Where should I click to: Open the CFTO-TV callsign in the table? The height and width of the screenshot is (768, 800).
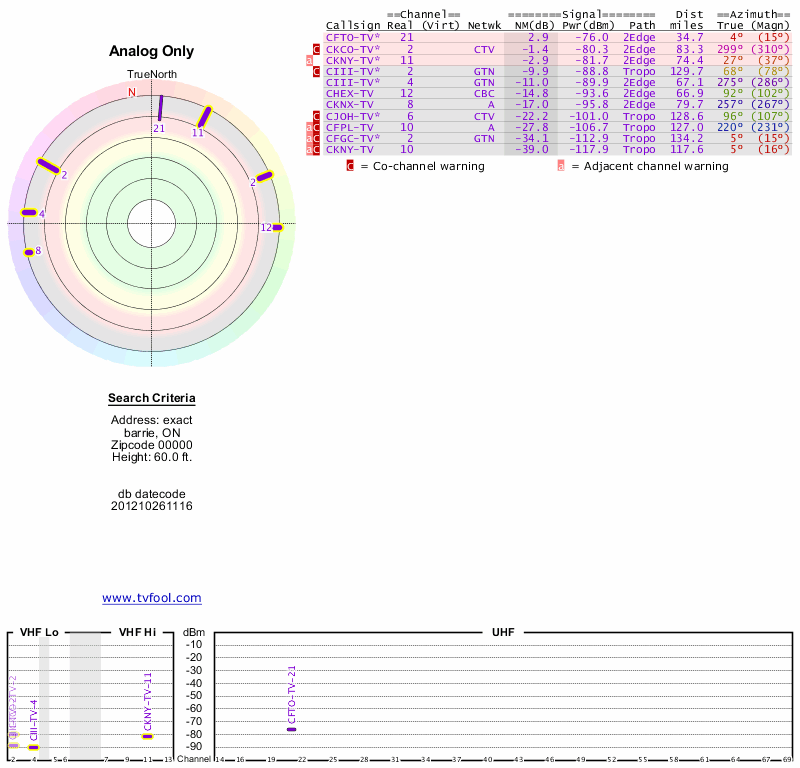pyautogui.click(x=352, y=37)
